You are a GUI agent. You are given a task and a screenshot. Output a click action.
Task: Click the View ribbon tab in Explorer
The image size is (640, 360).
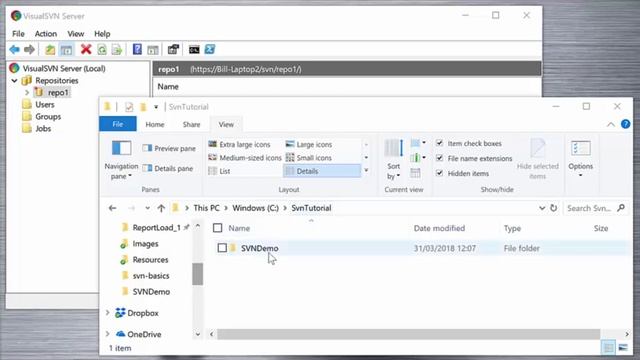point(226,124)
